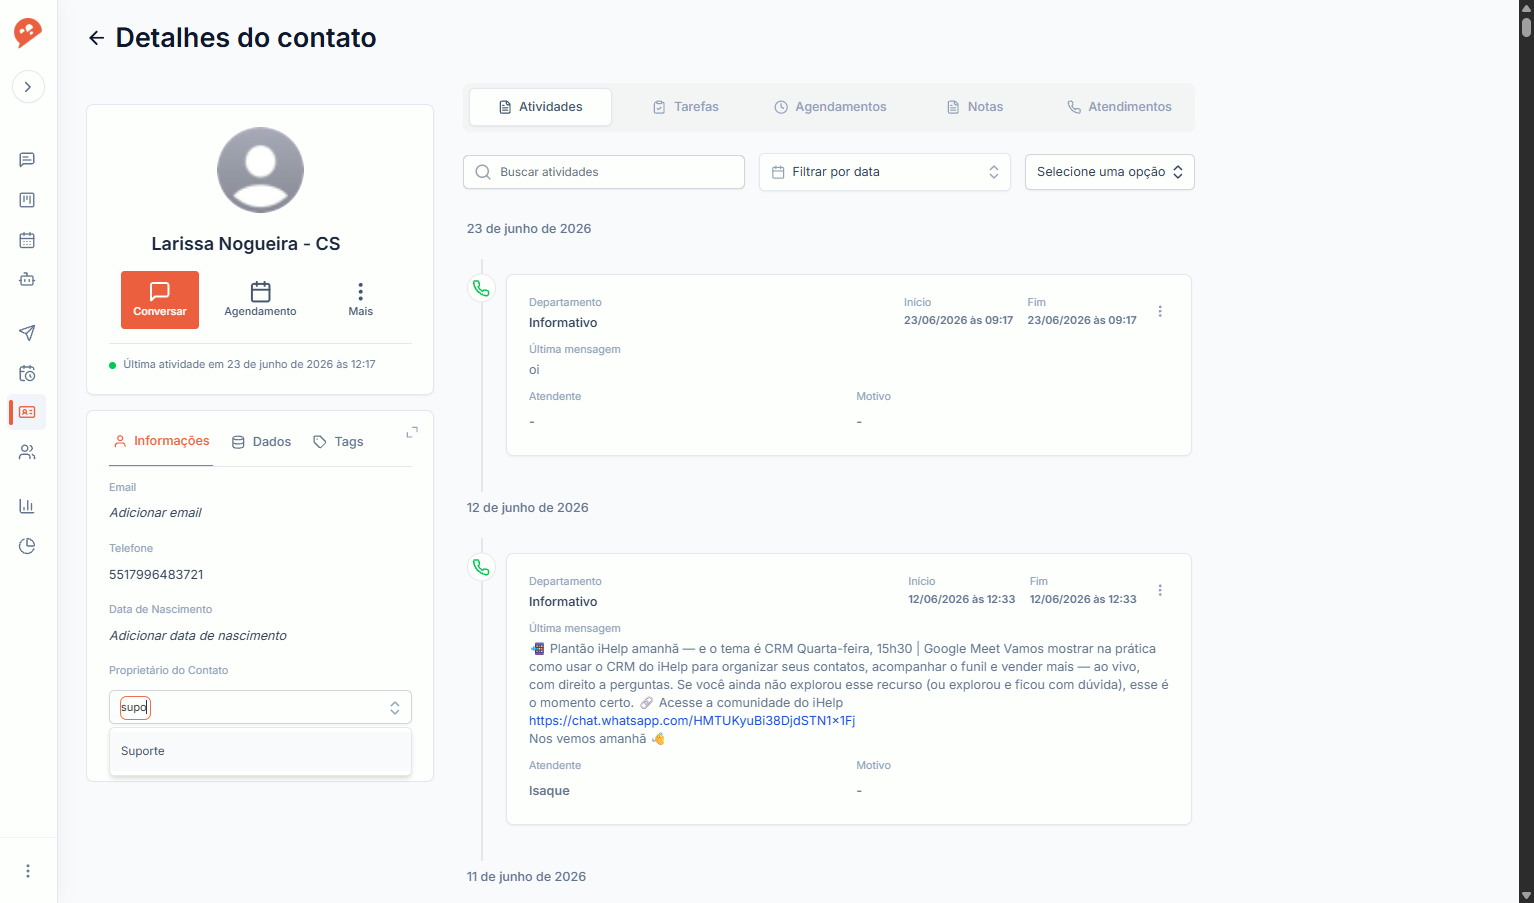1534x903 pixels.
Task: Open the scheduled calendar-clock sidebar icon
Action: pos(27,373)
